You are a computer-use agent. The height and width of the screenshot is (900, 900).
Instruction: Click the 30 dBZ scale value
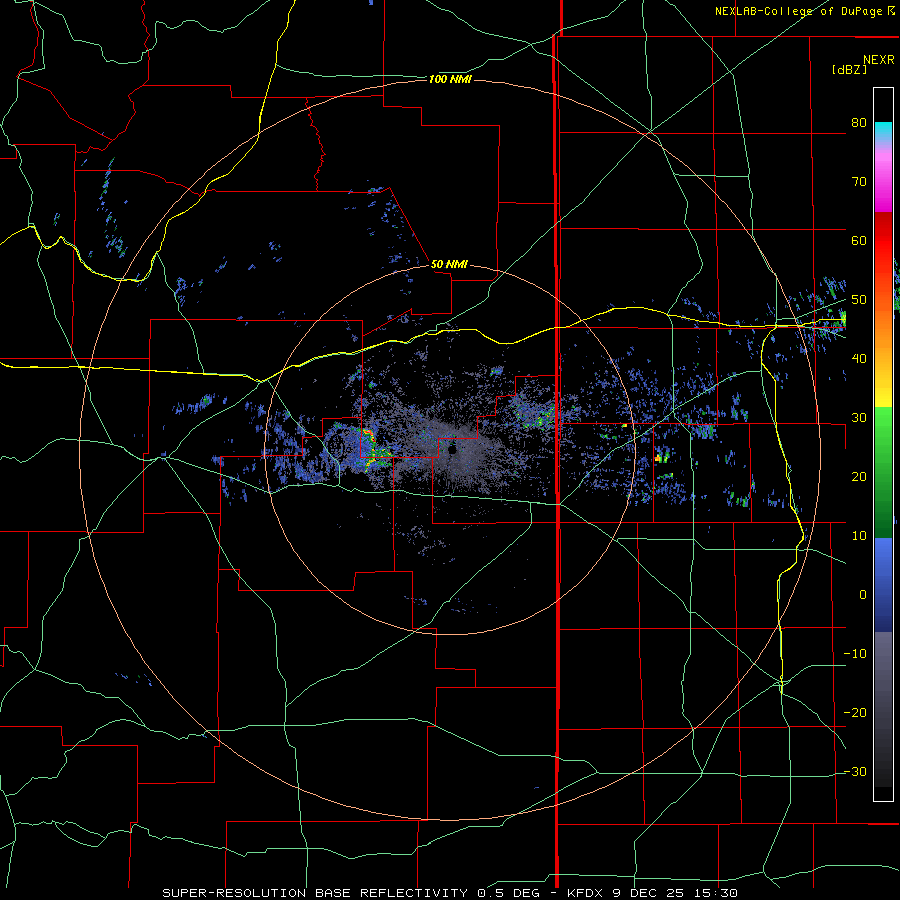coord(859,417)
